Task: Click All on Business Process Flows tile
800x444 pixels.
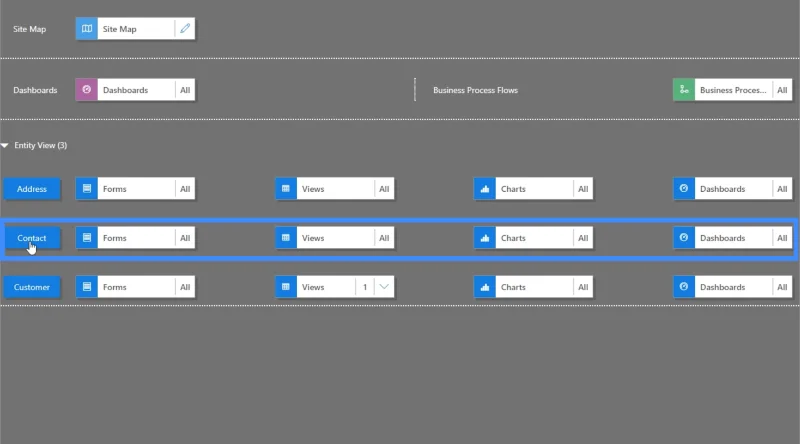Action: click(782, 90)
